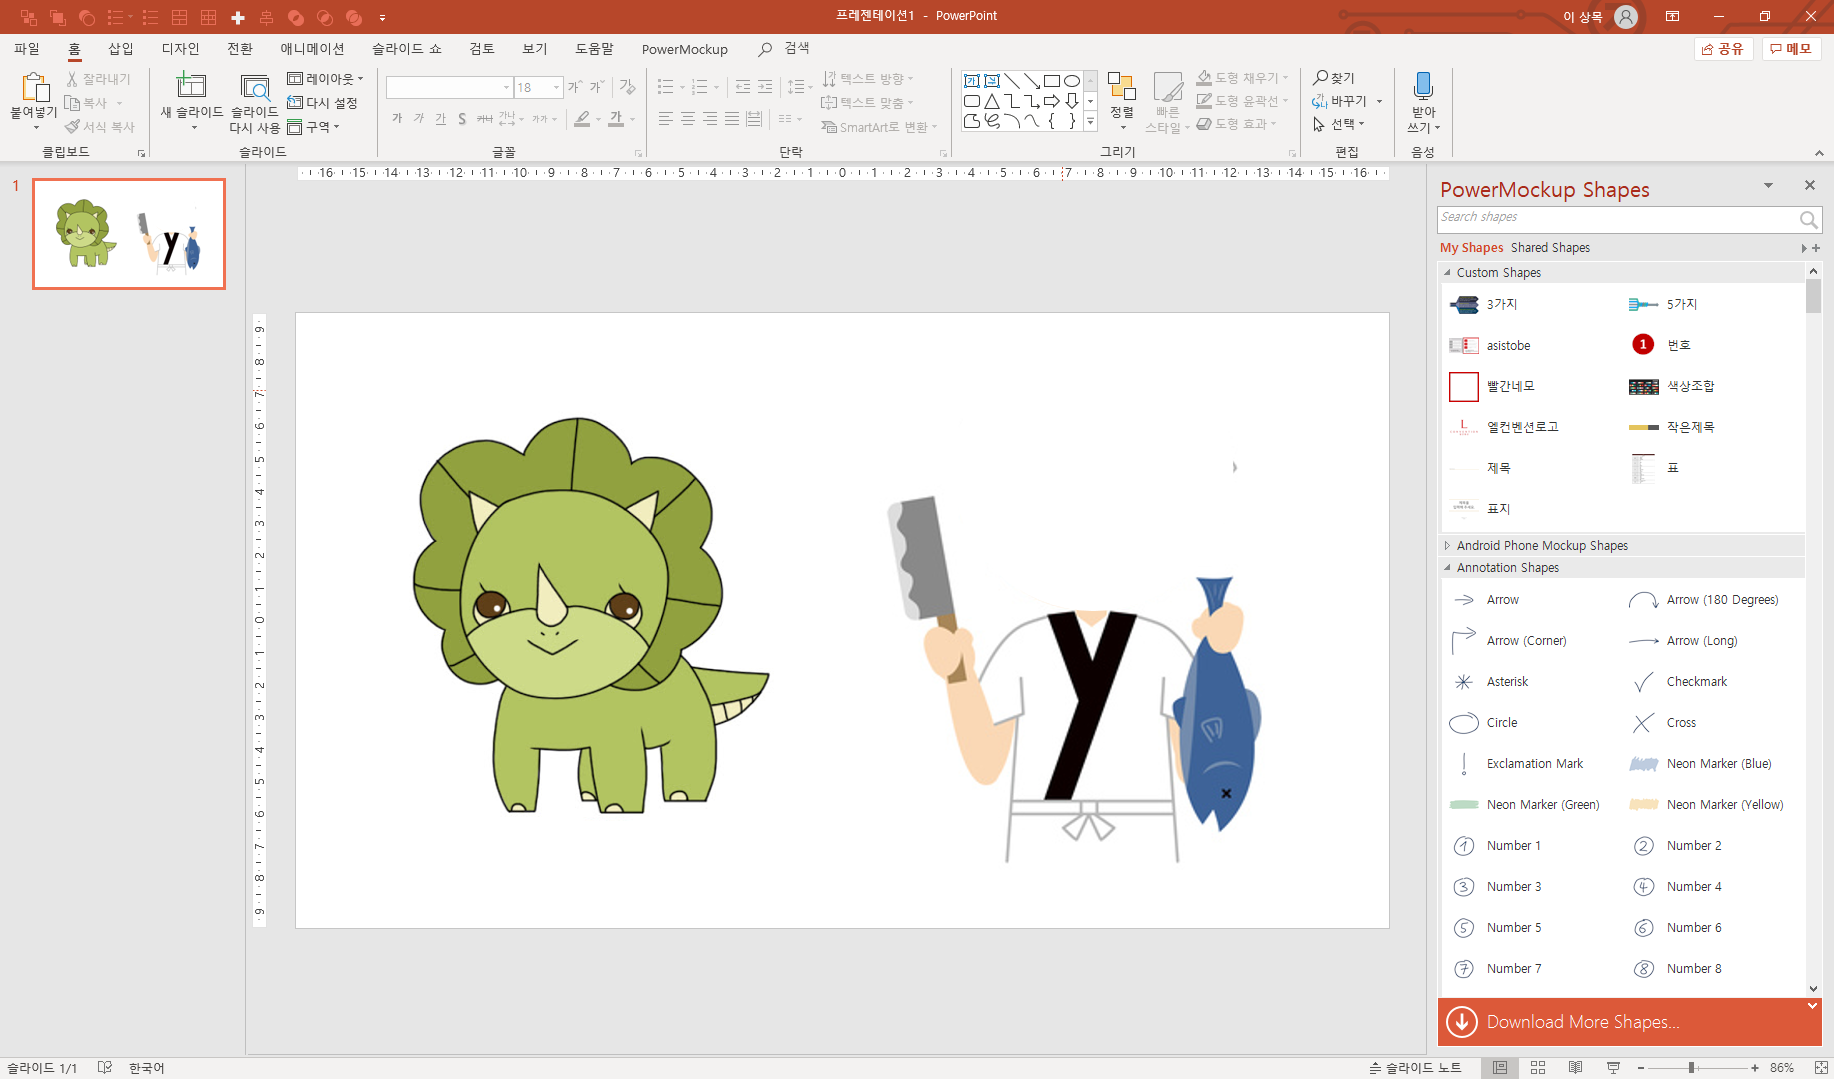Viewport: 1834px width, 1080px height.
Task: Expand the shapes gallery more arrow
Action: pyautogui.click(x=1090, y=121)
